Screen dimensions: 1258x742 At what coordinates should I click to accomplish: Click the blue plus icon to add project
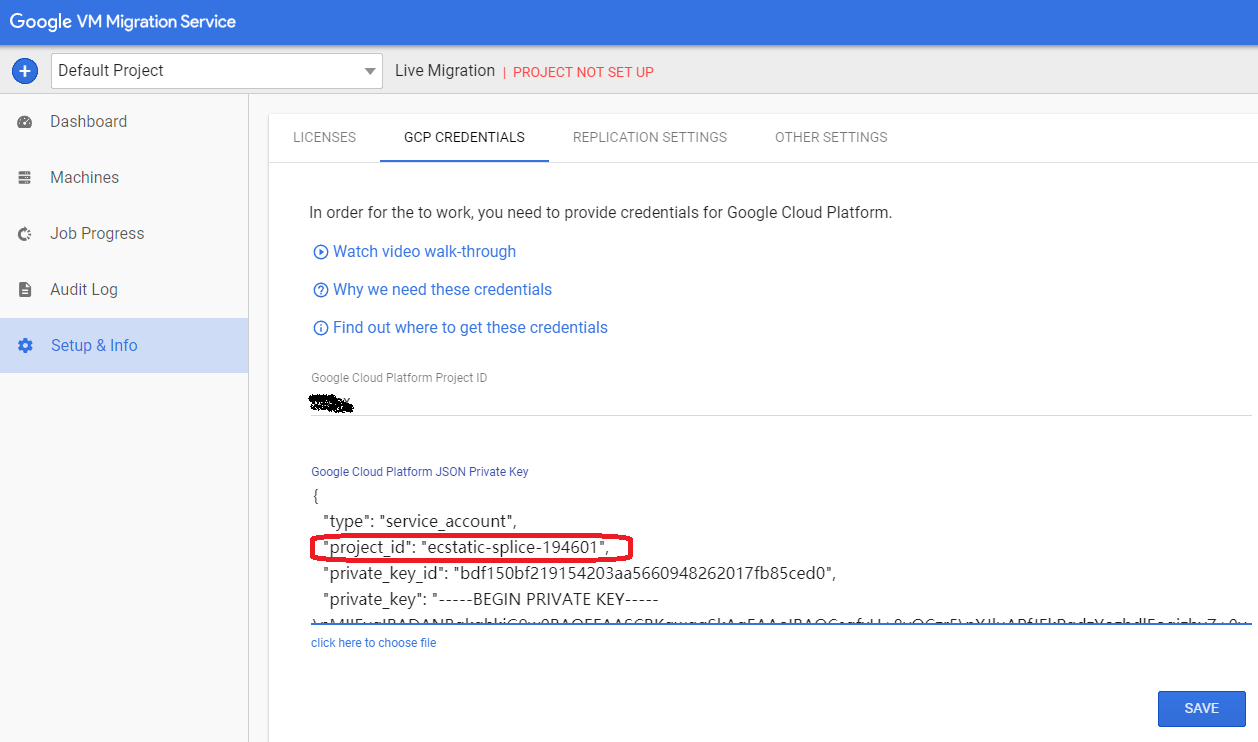click(24, 70)
